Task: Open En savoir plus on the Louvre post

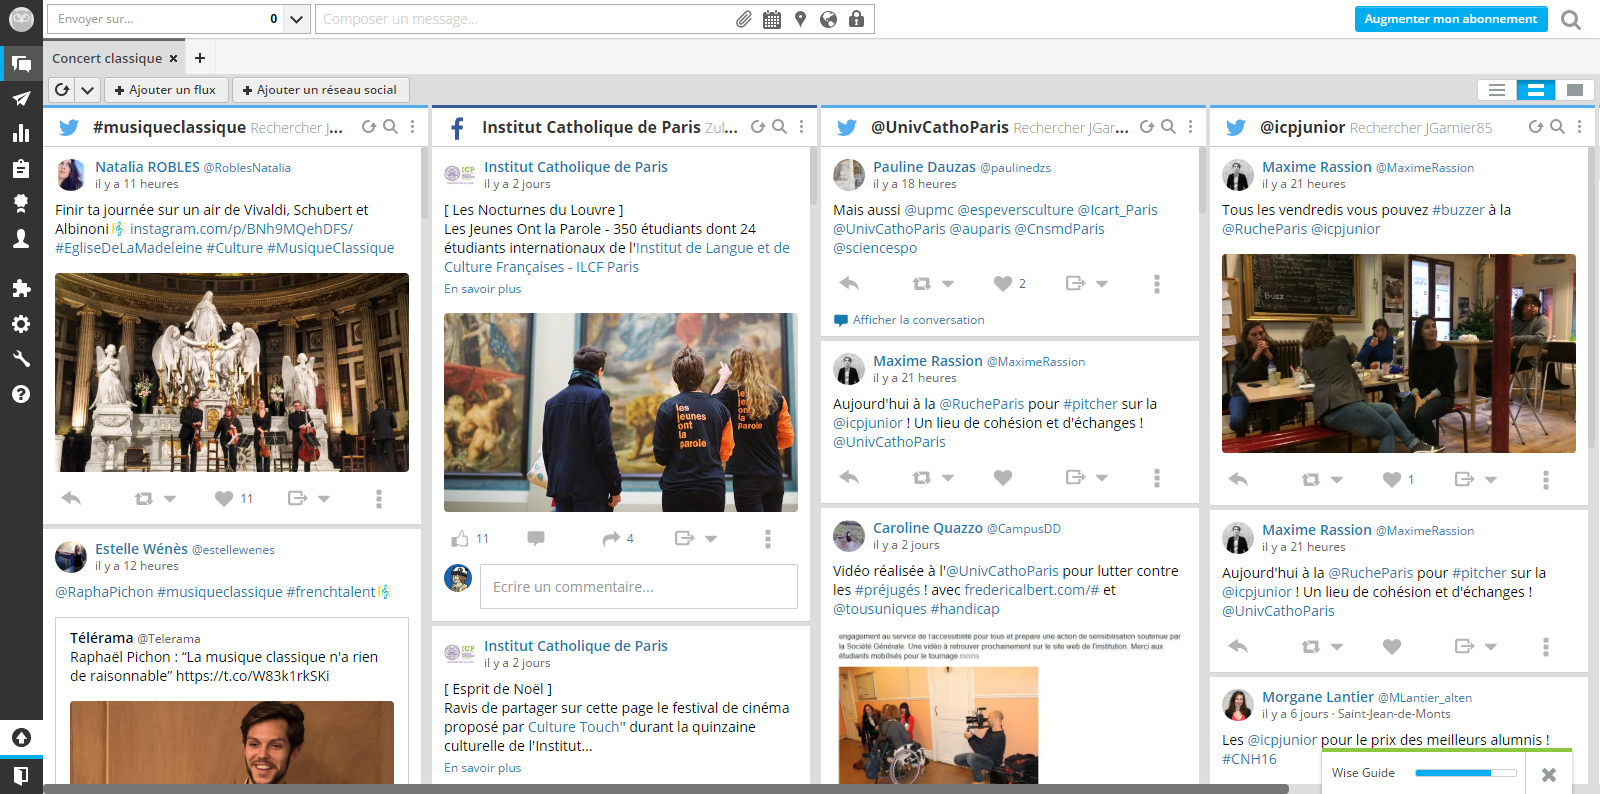Action: pyautogui.click(x=482, y=289)
